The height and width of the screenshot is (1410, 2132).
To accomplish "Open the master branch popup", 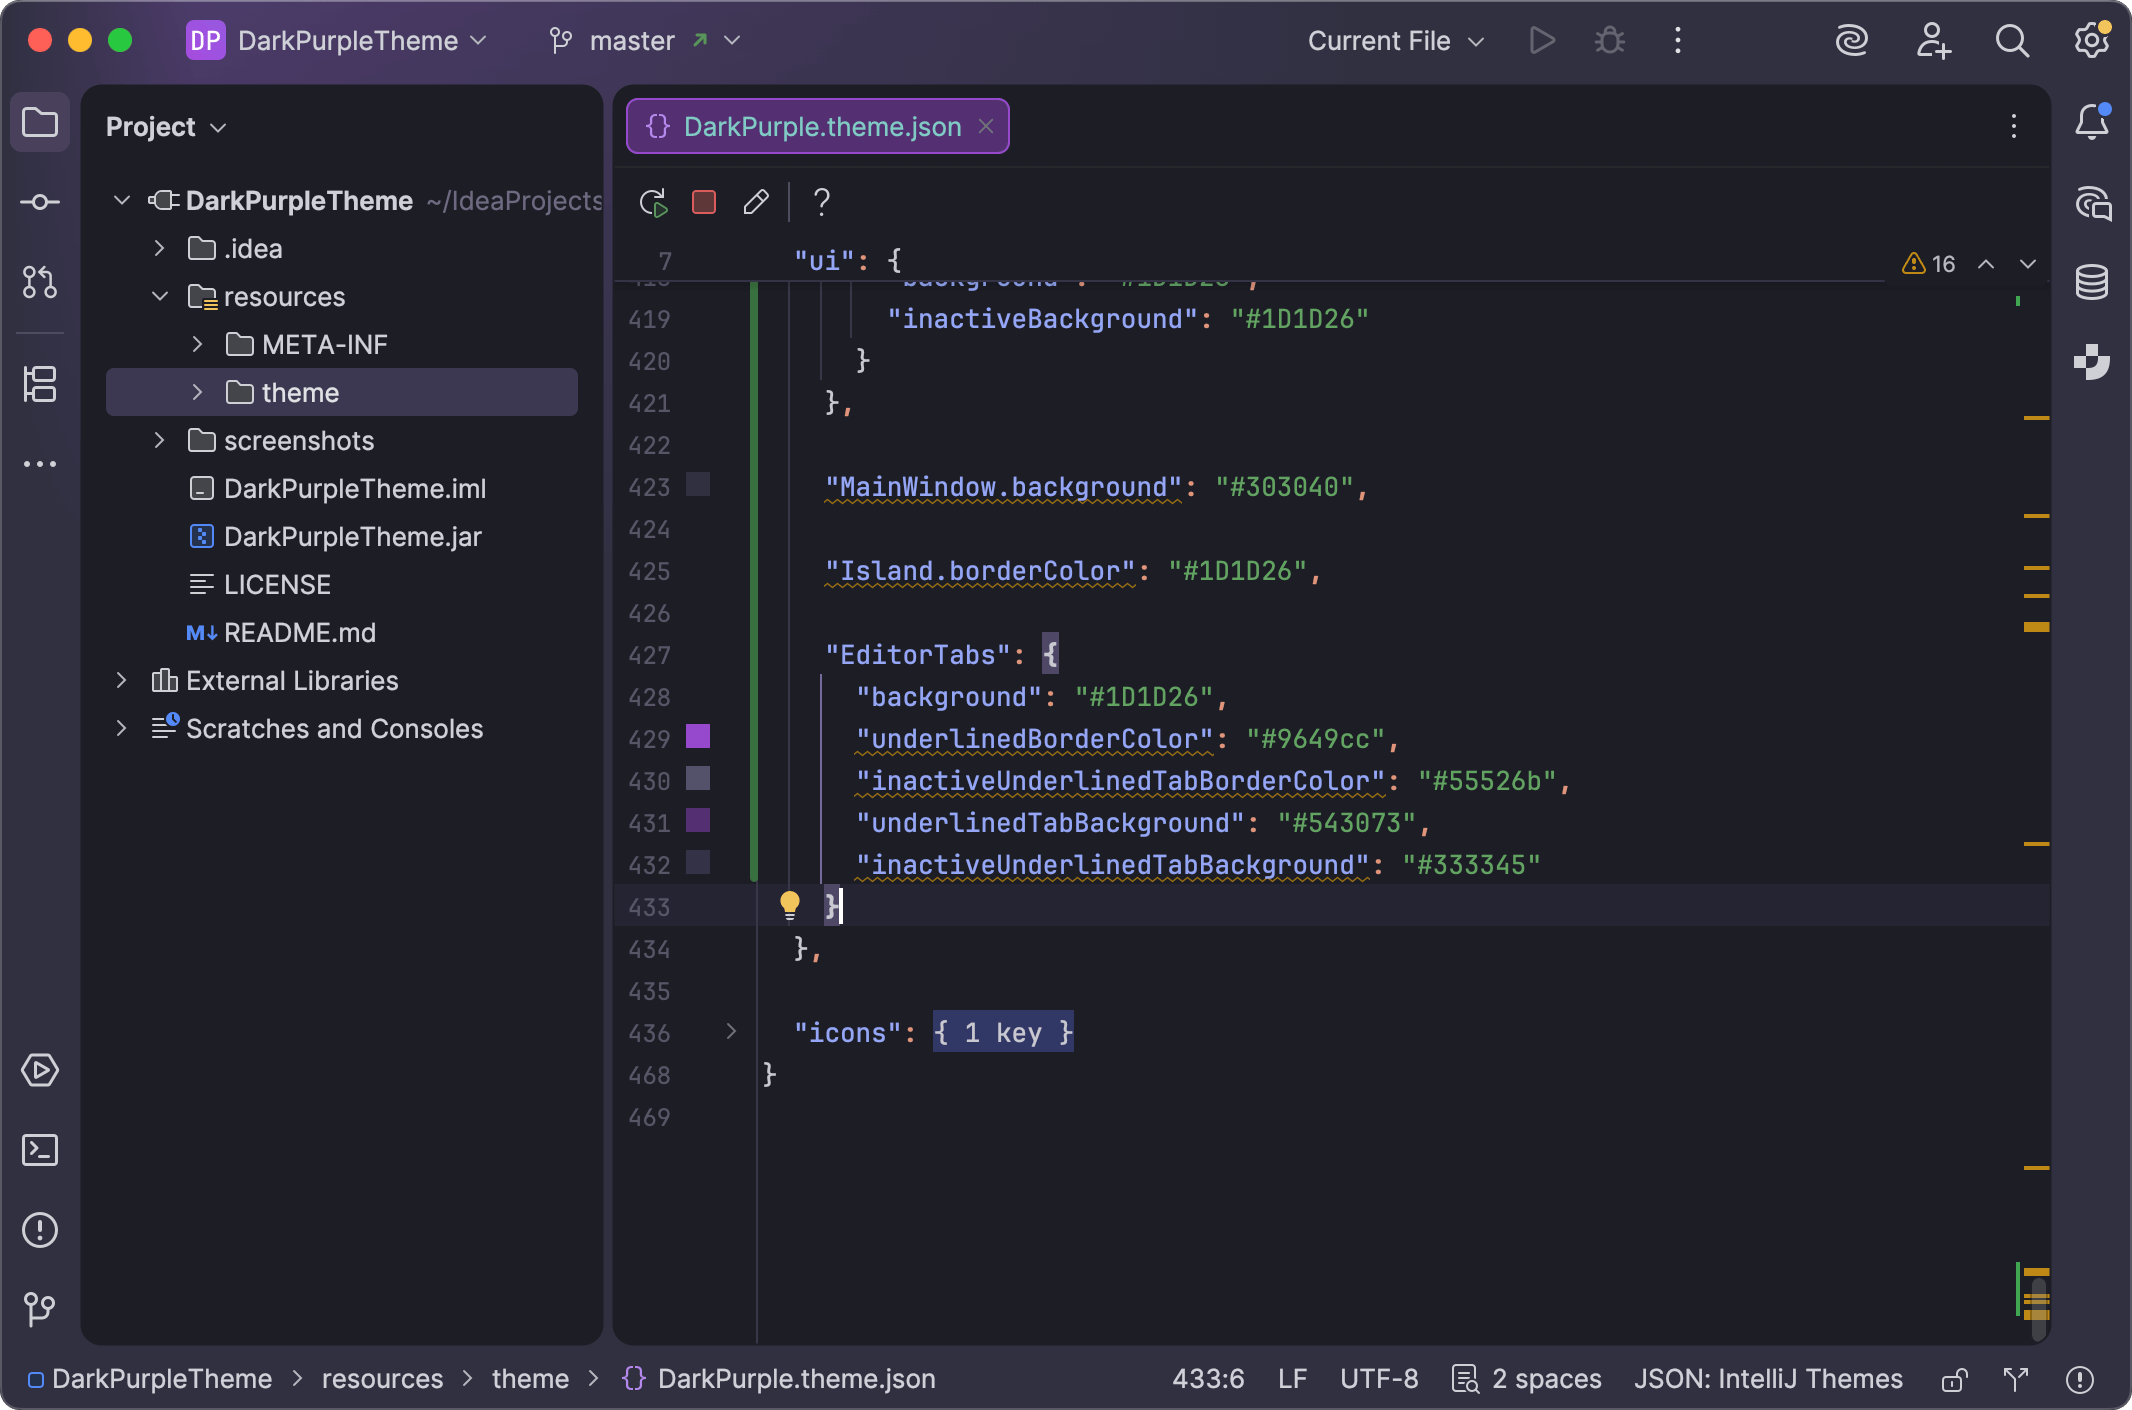I will click(633, 40).
